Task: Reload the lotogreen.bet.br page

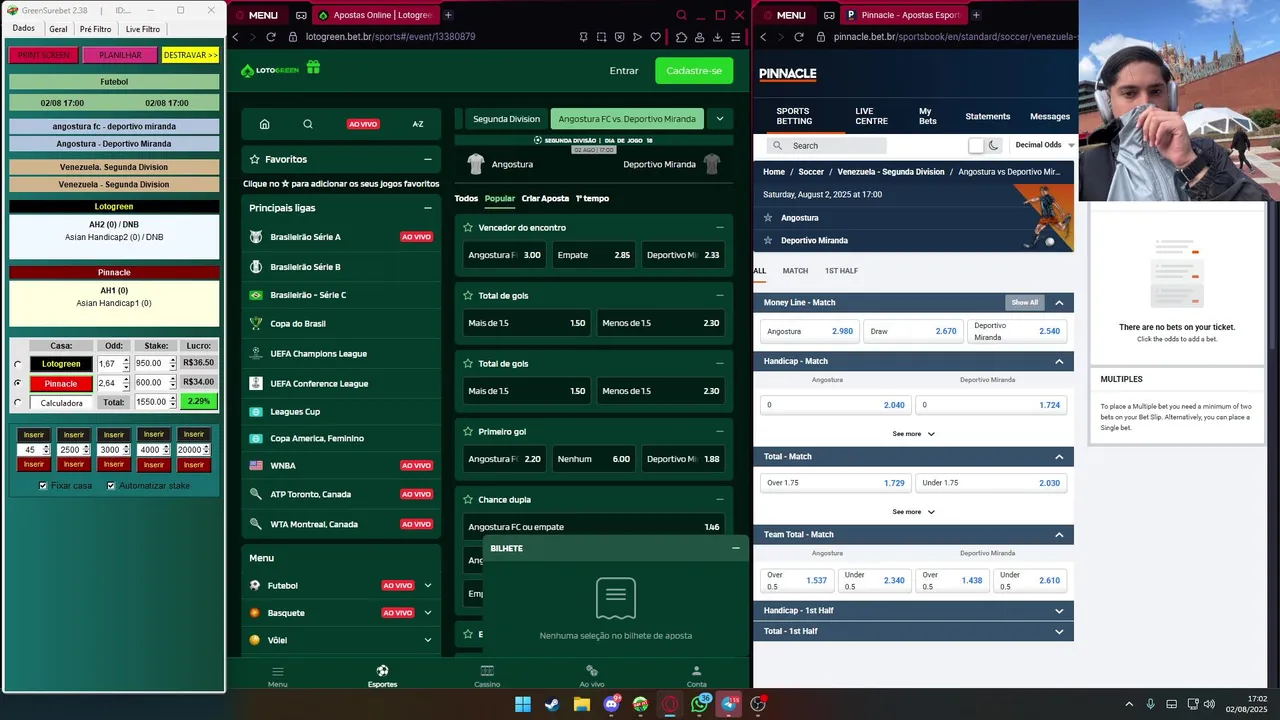Action: click(x=270, y=37)
